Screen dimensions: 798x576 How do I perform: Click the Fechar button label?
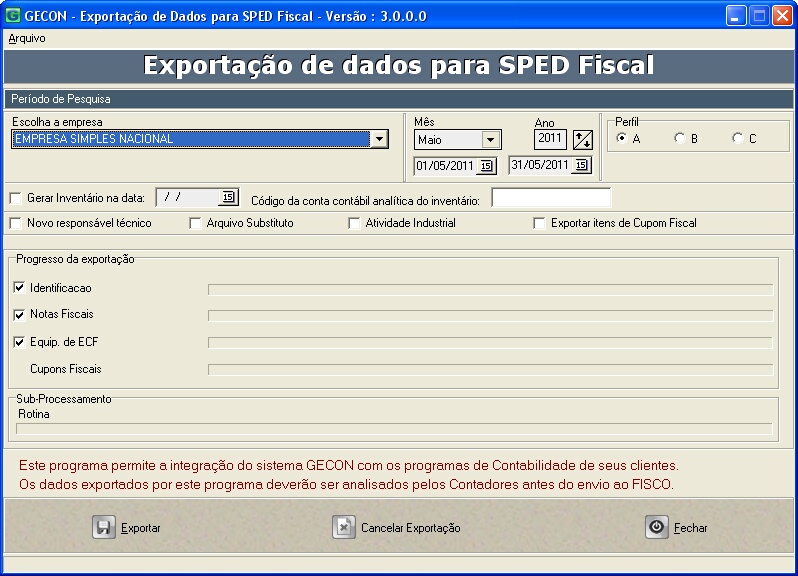[691, 528]
